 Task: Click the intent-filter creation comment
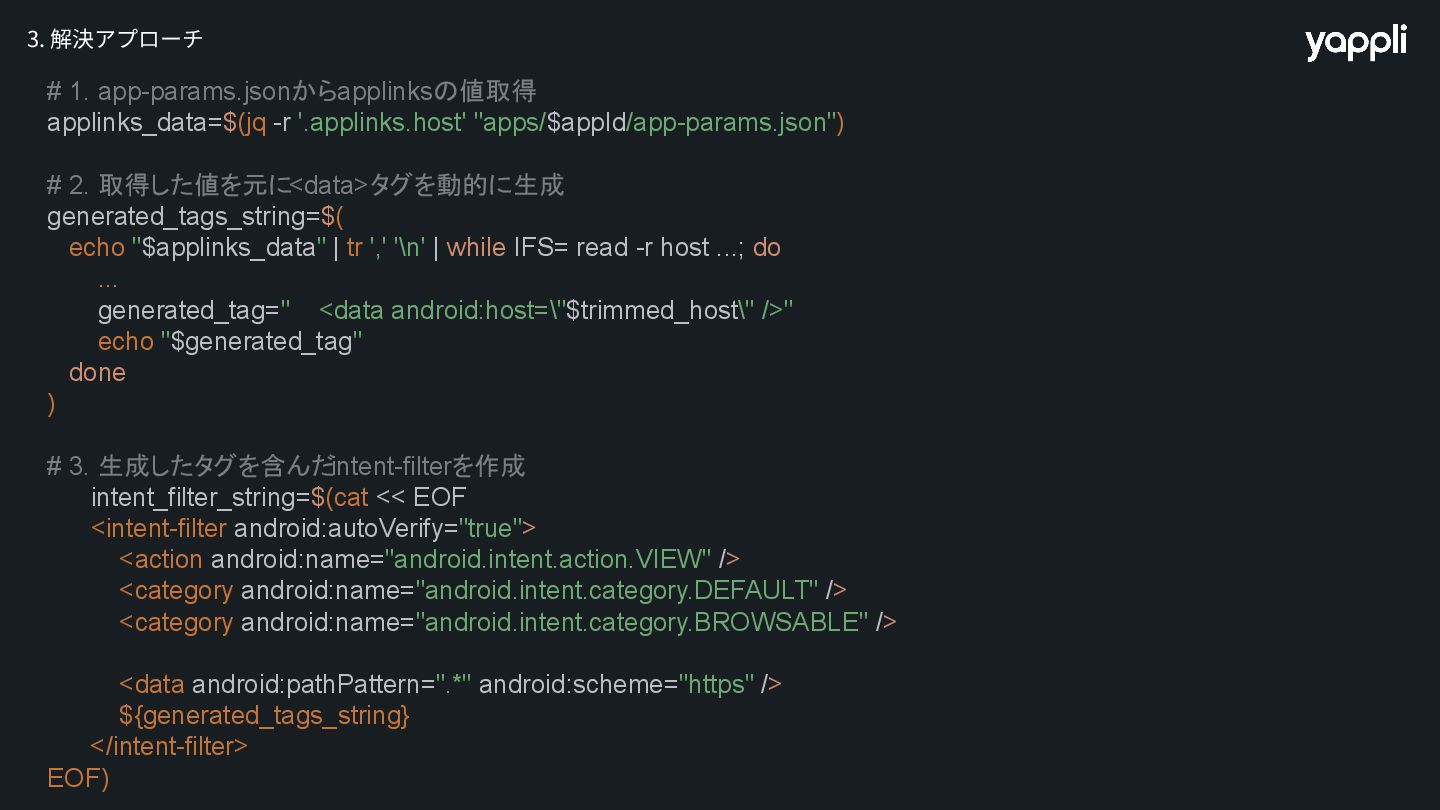click(x=286, y=466)
